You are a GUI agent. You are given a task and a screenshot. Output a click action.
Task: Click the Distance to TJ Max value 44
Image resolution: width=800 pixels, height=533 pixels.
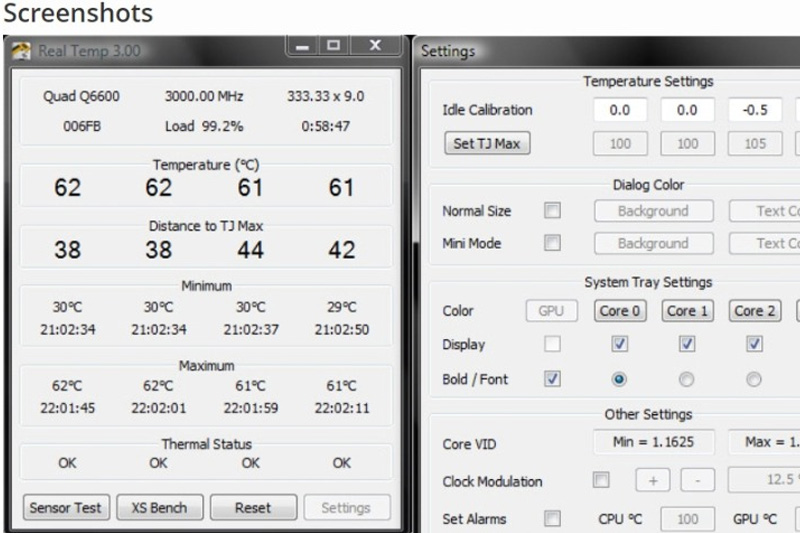click(251, 250)
